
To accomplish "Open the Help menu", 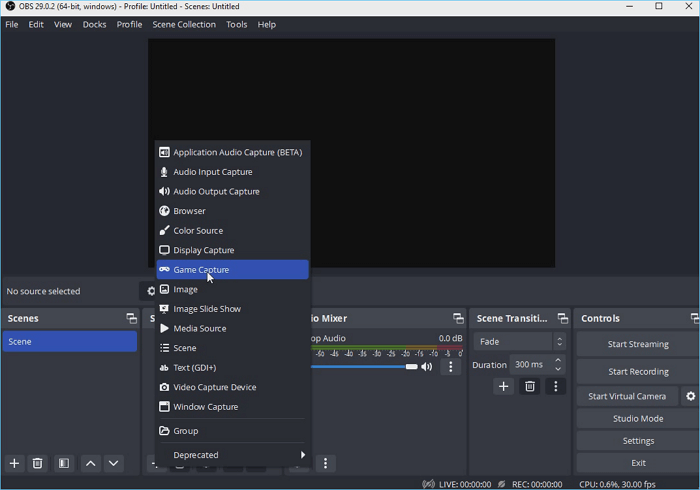I will [267, 25].
